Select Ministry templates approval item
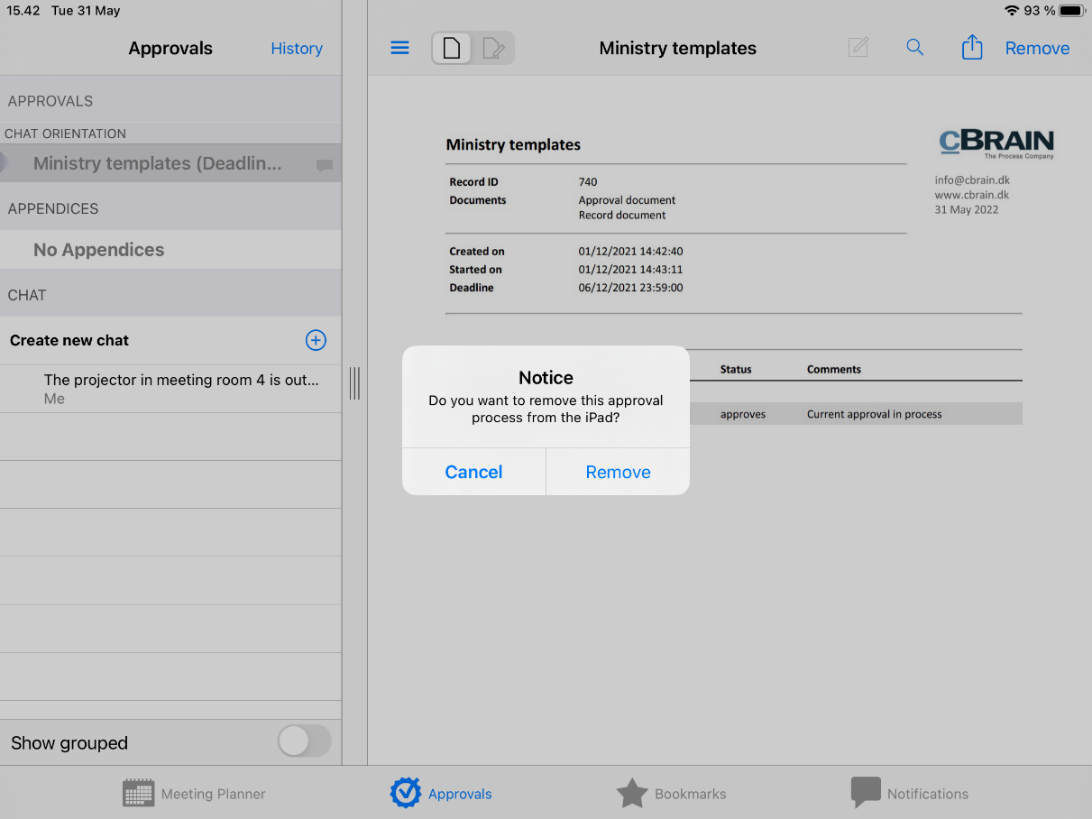The height and width of the screenshot is (819, 1092). (157, 164)
